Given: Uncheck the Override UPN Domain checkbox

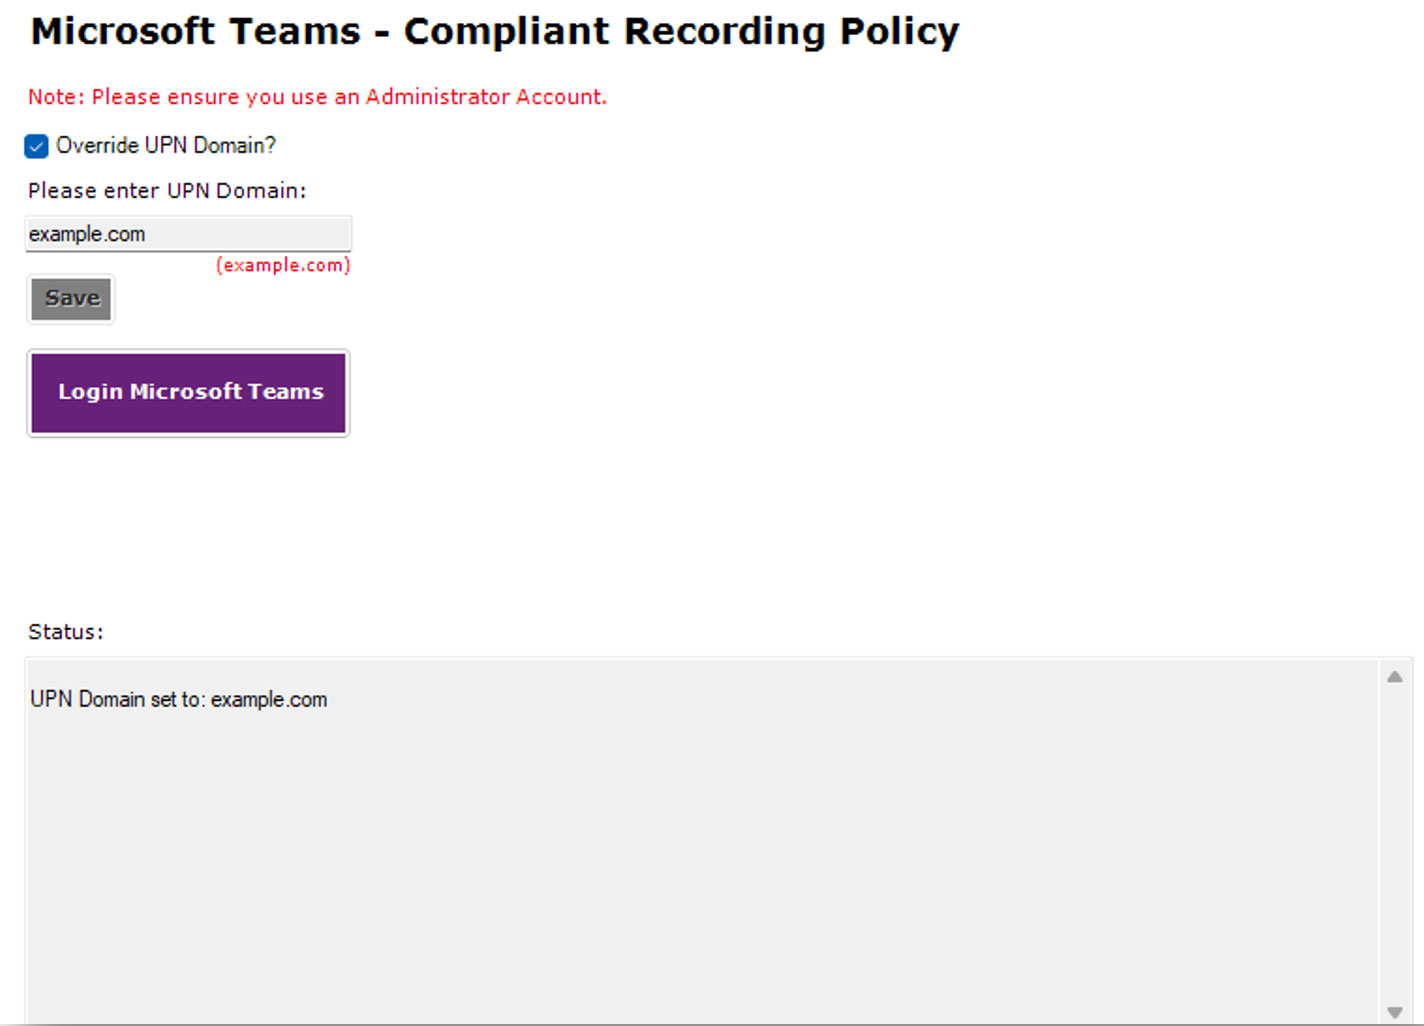Looking at the screenshot, I should 36,146.
